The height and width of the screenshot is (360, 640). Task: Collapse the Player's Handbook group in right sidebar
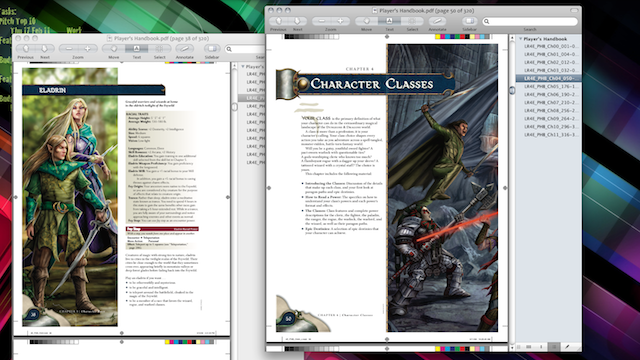[x=520, y=39]
